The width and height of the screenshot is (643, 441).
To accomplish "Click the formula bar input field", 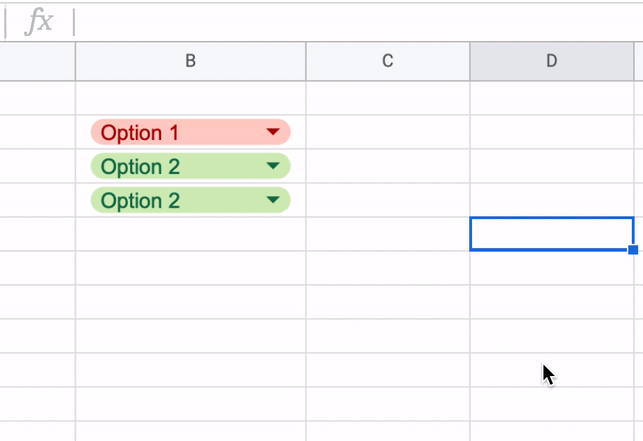I will [350, 22].
